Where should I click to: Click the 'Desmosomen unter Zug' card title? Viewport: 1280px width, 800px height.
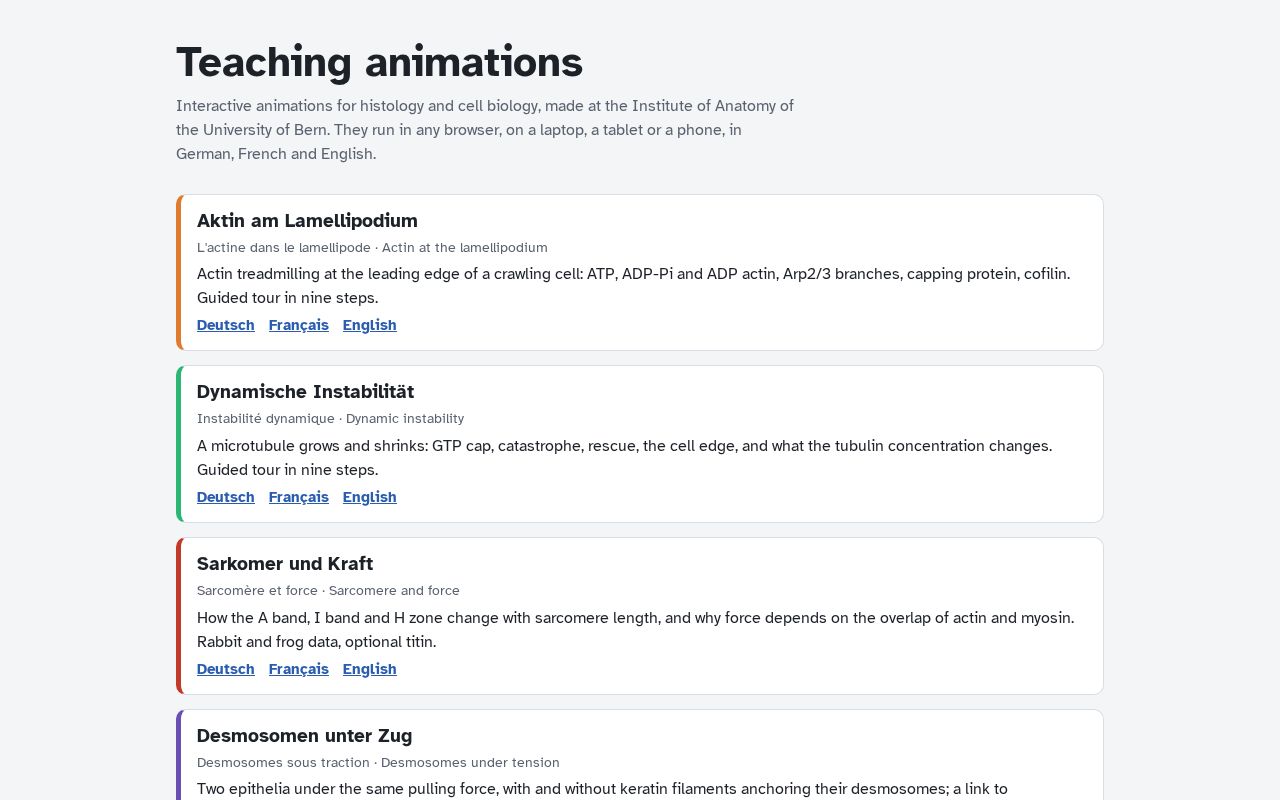tap(304, 736)
